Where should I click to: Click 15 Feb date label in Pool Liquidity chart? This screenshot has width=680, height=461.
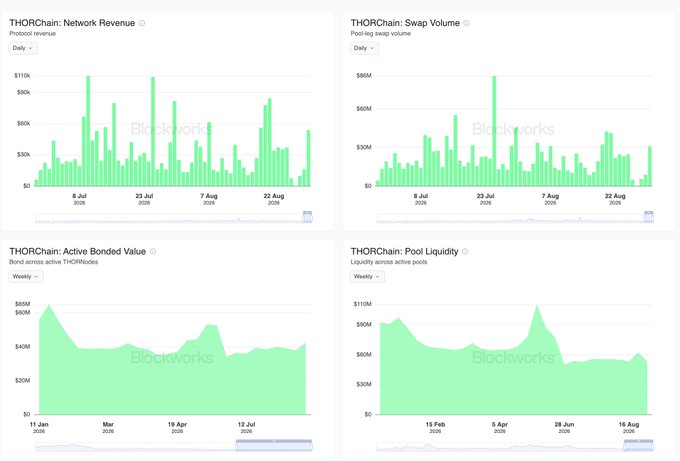pos(435,425)
